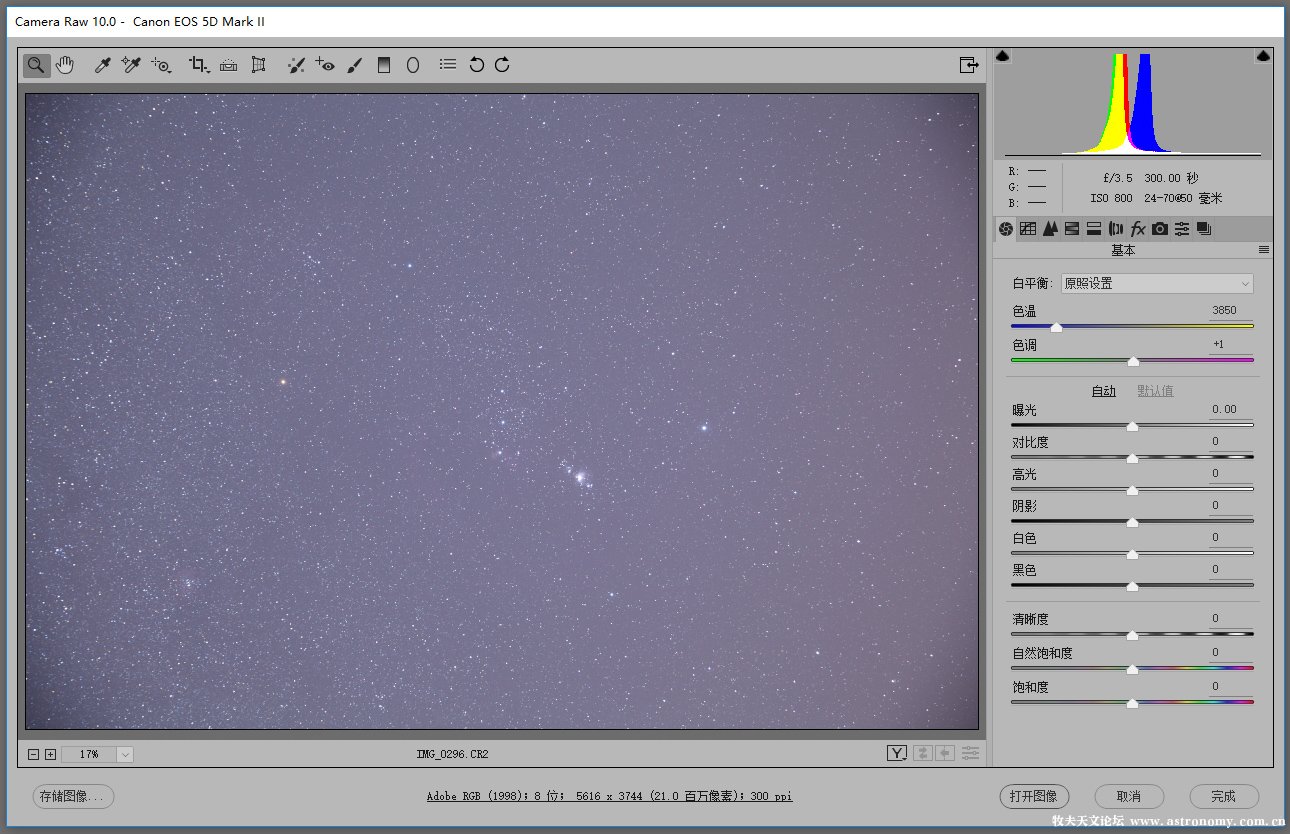
Task: Click the 白色 slider handle
Action: click(1132, 554)
